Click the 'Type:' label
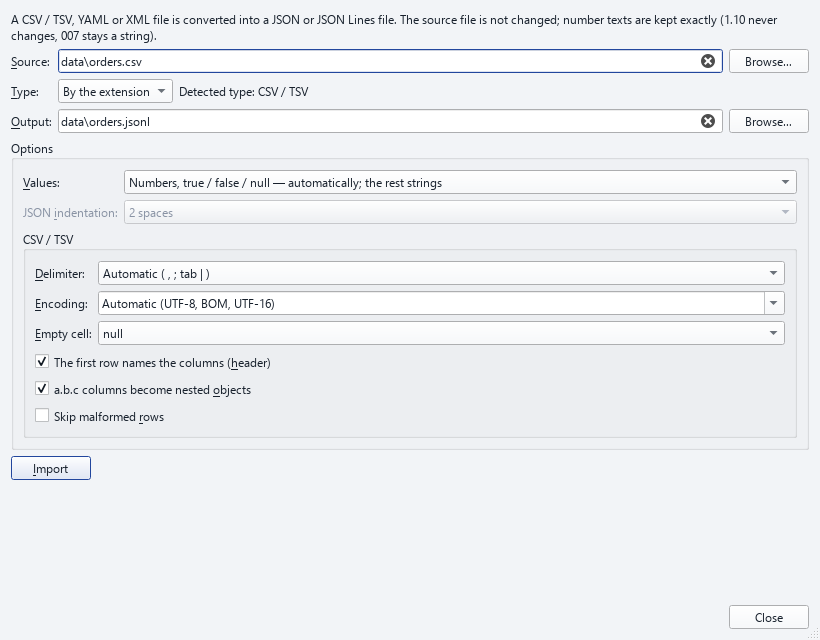Image resolution: width=820 pixels, height=640 pixels. pyautogui.click(x=25, y=93)
